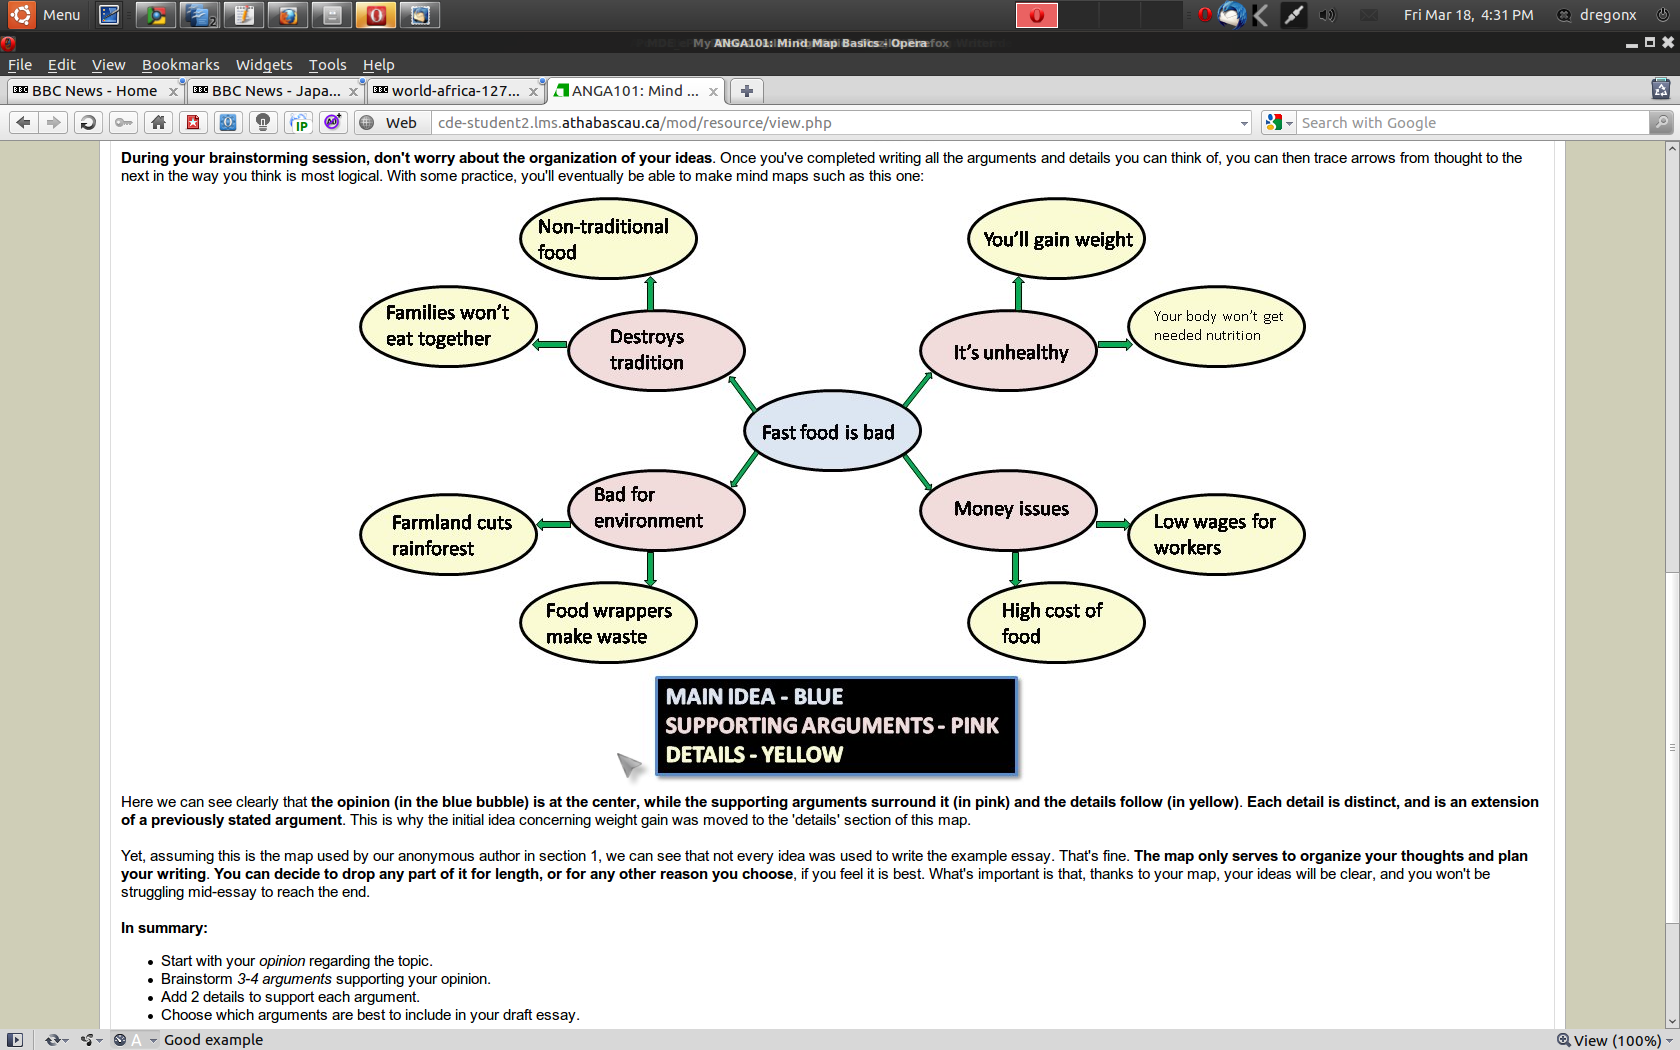Image resolution: width=1680 pixels, height=1050 pixels.
Task: Open a new tab with plus button
Action: [746, 91]
